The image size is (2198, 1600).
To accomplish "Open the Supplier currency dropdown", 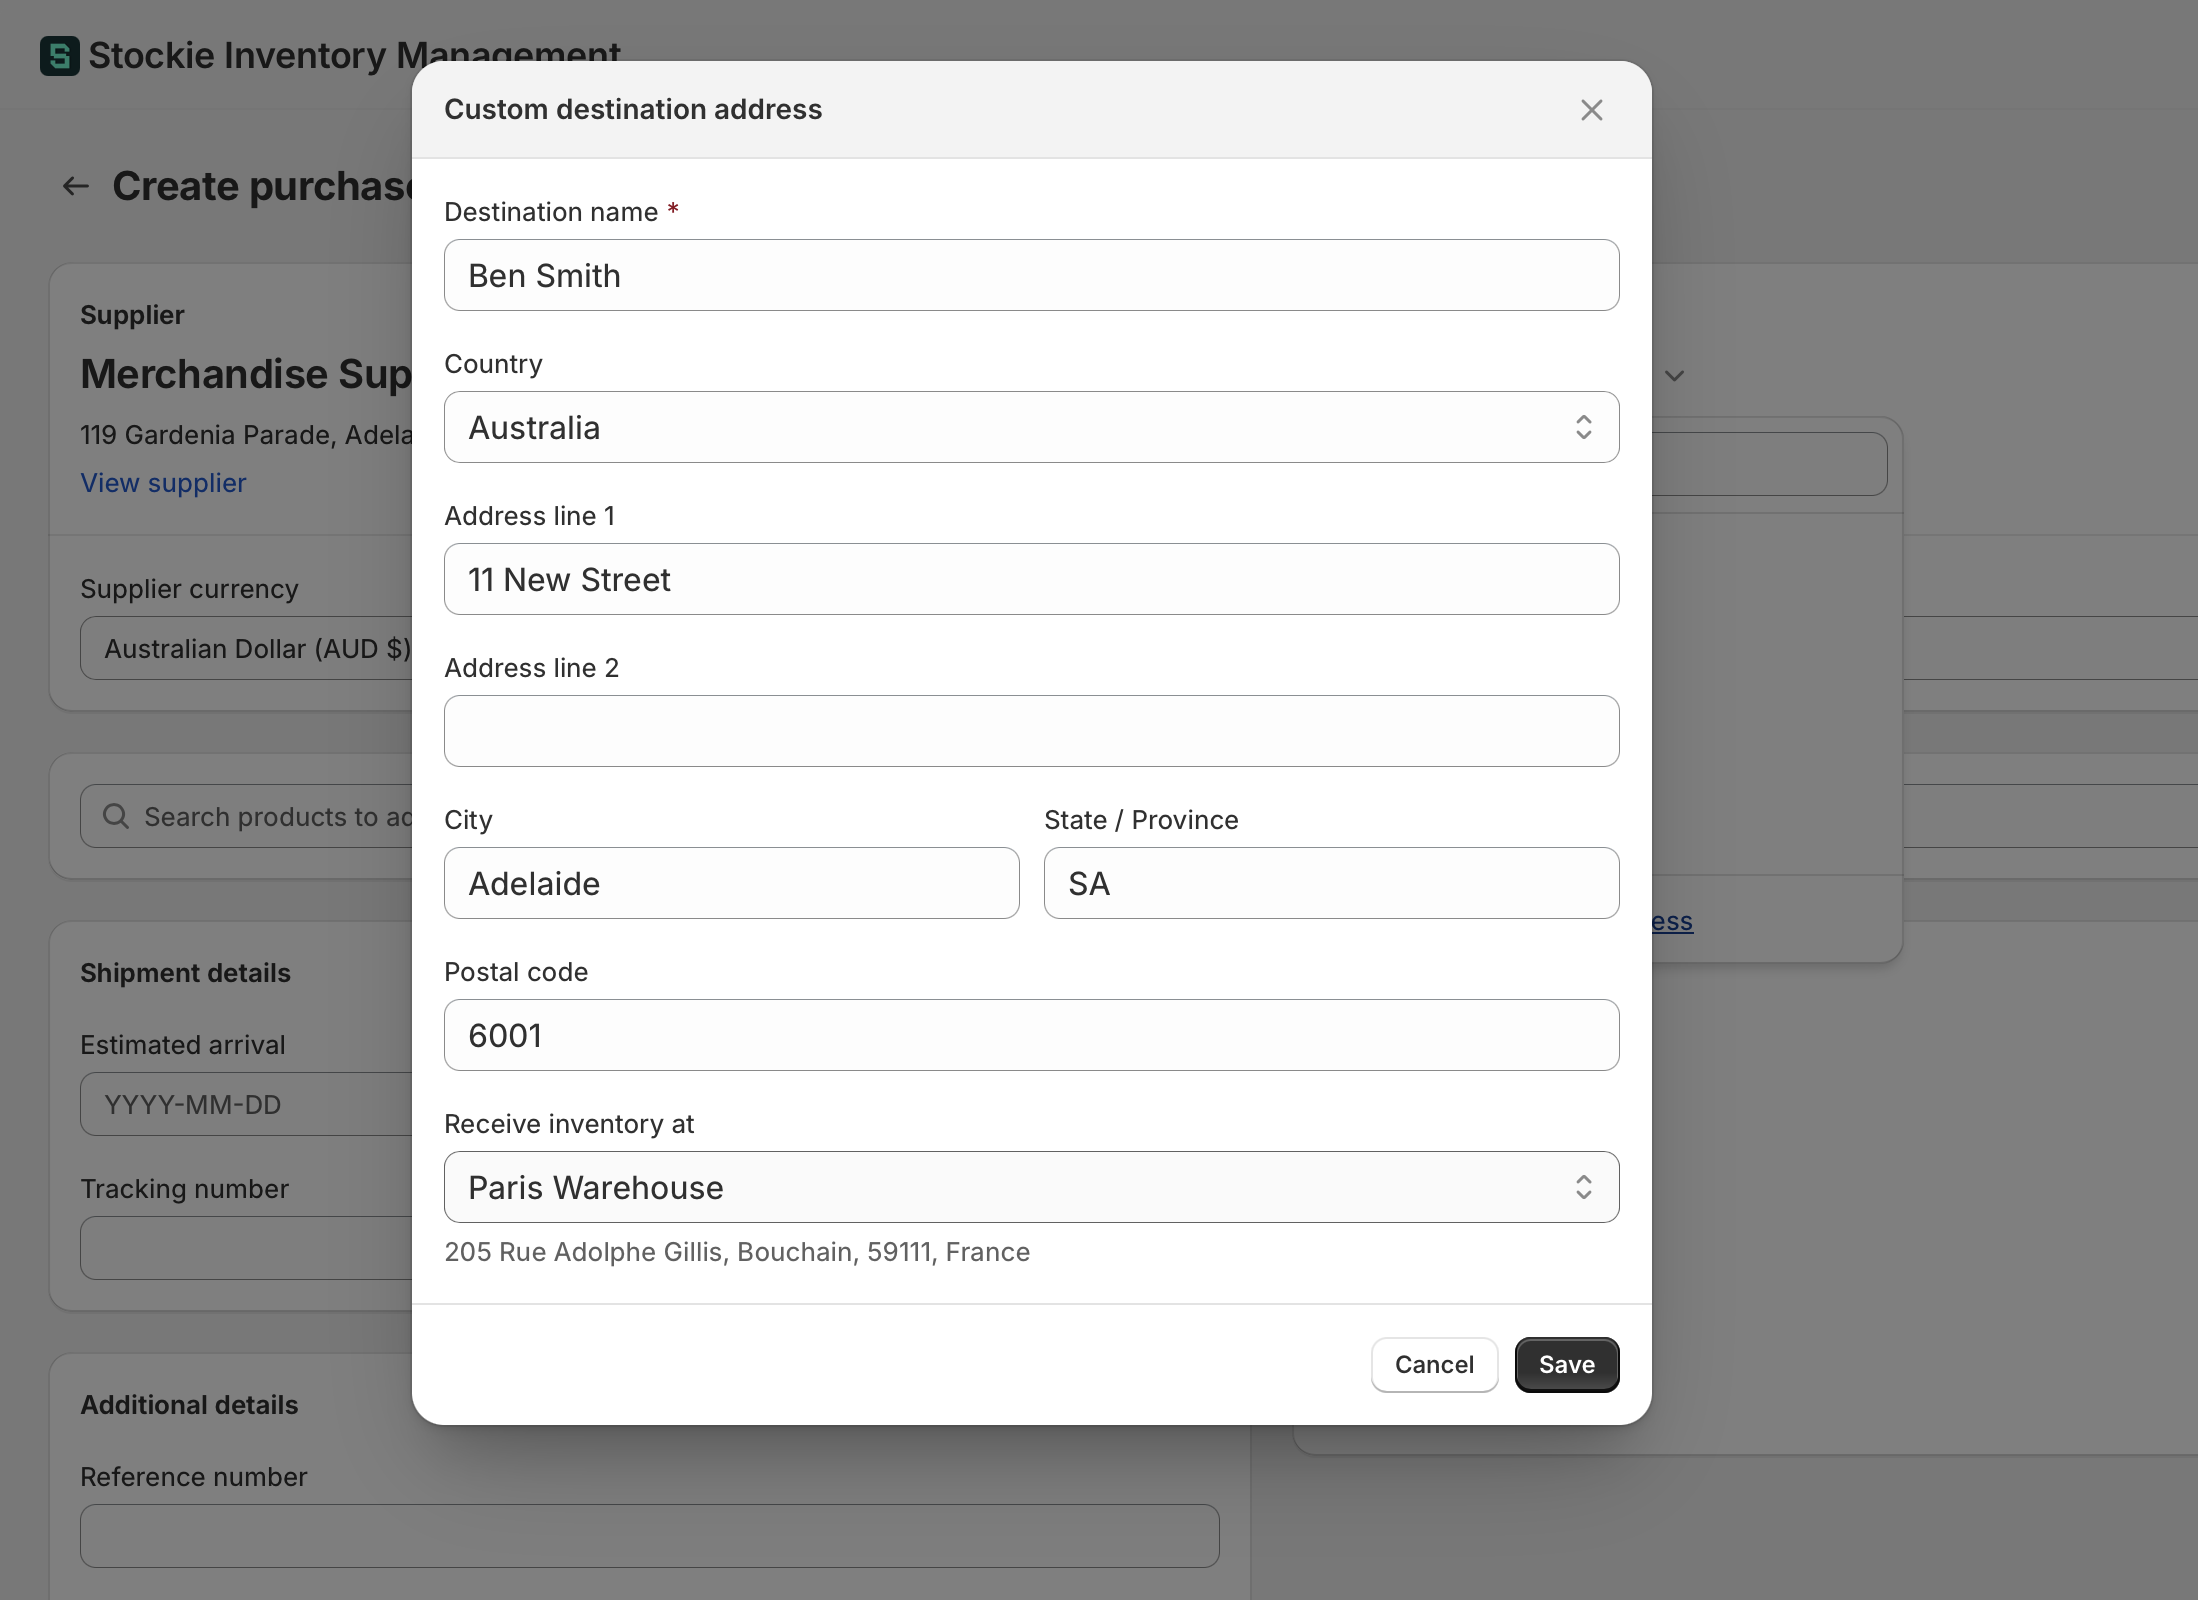I will (x=247, y=648).
